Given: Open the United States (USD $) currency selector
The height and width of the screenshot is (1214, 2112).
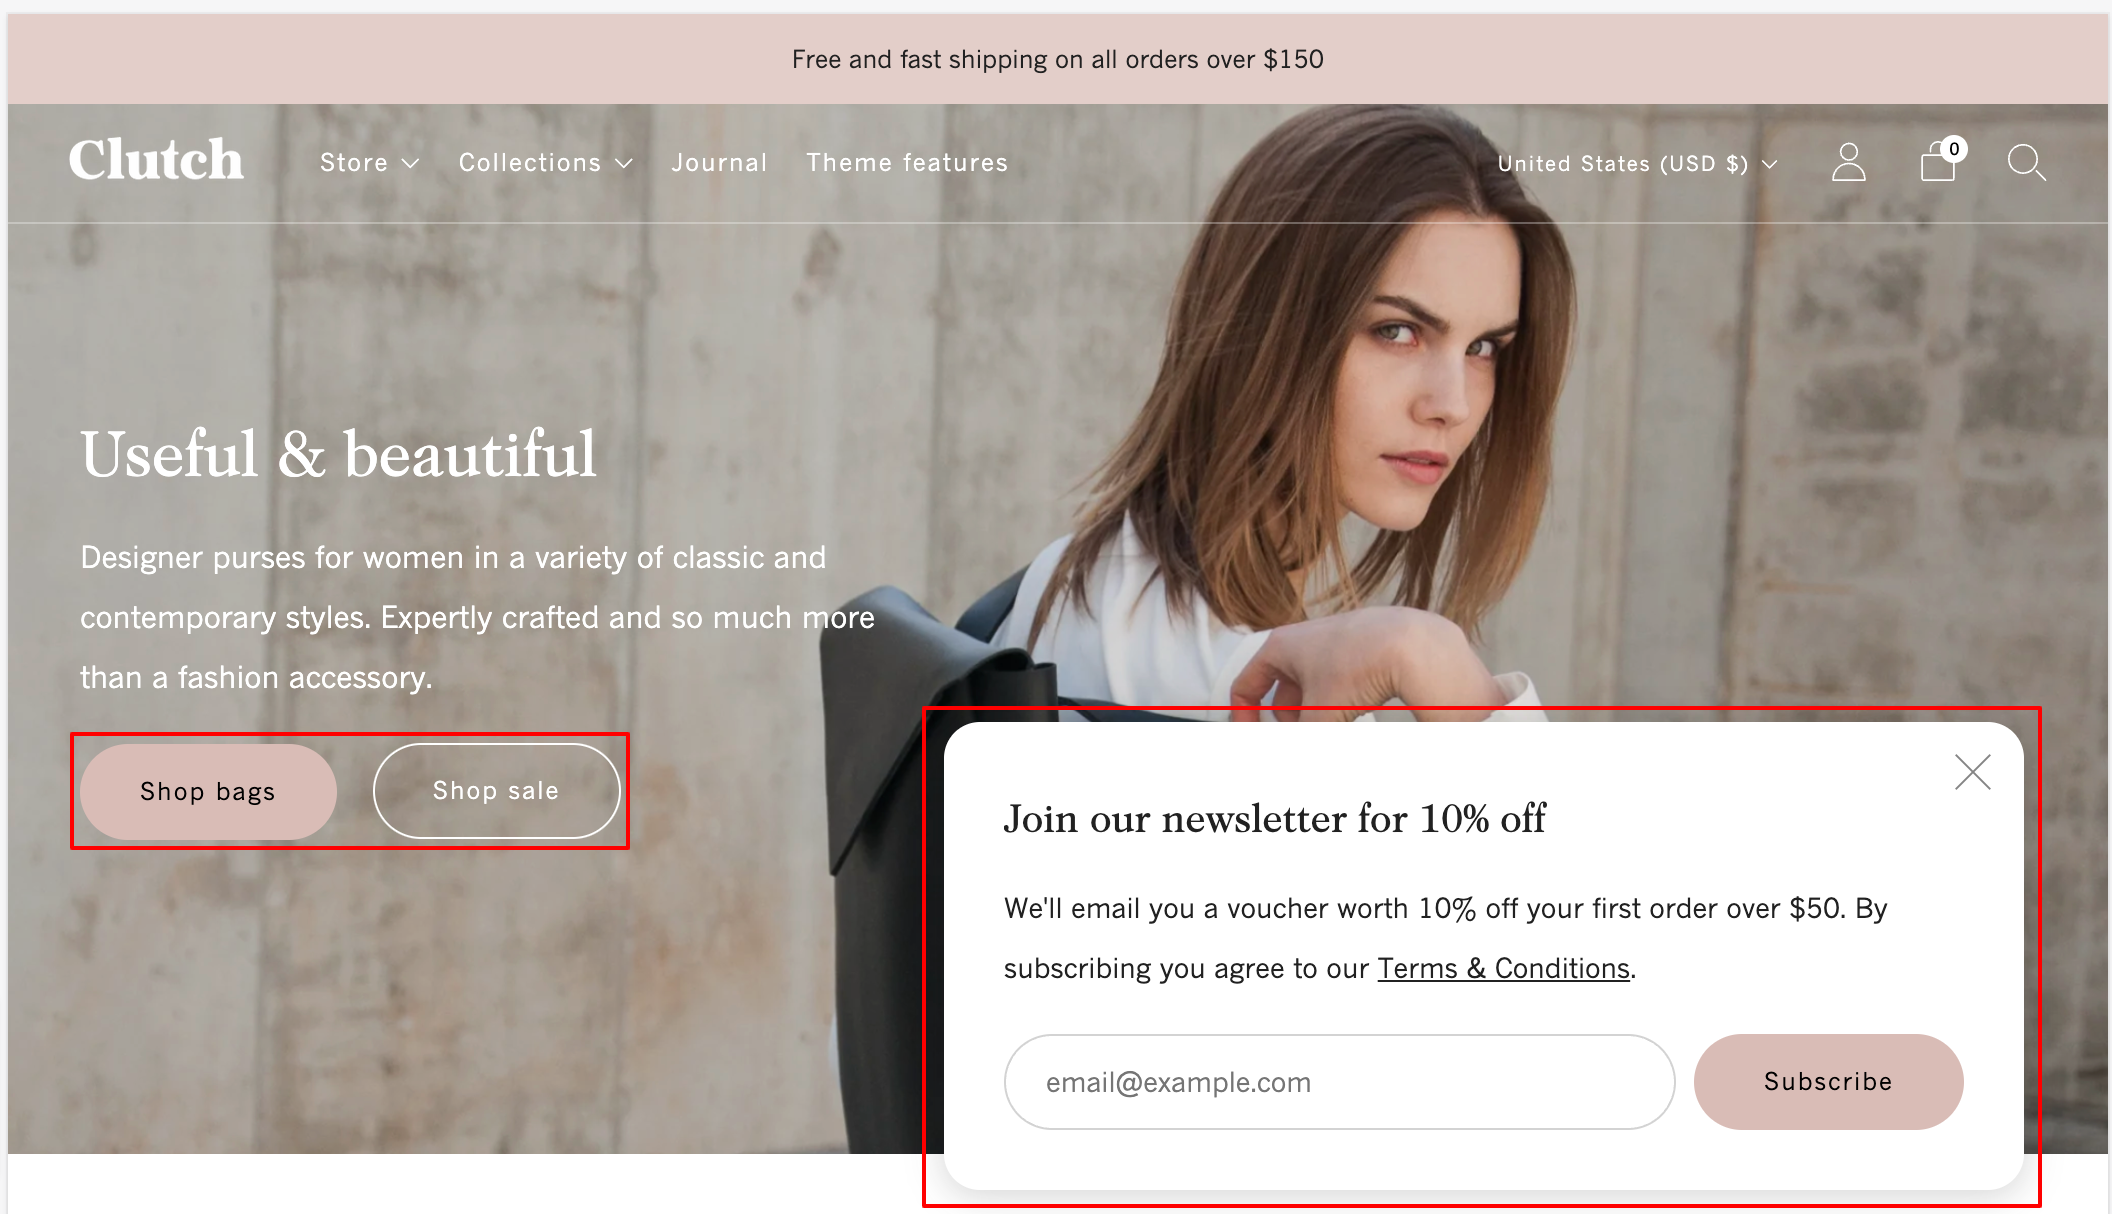Looking at the screenshot, I should 1637,164.
